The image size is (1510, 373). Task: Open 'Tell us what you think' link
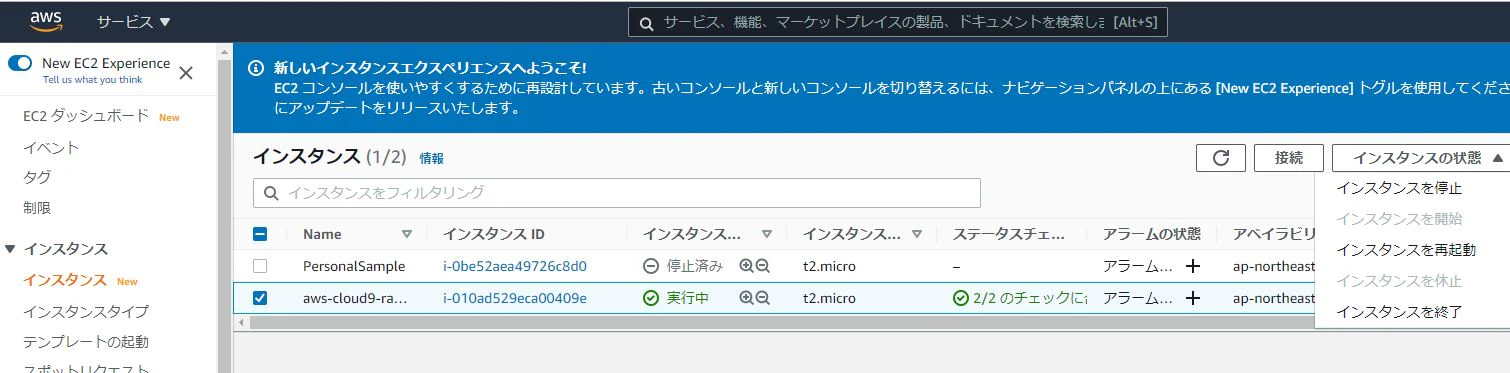[x=92, y=79]
